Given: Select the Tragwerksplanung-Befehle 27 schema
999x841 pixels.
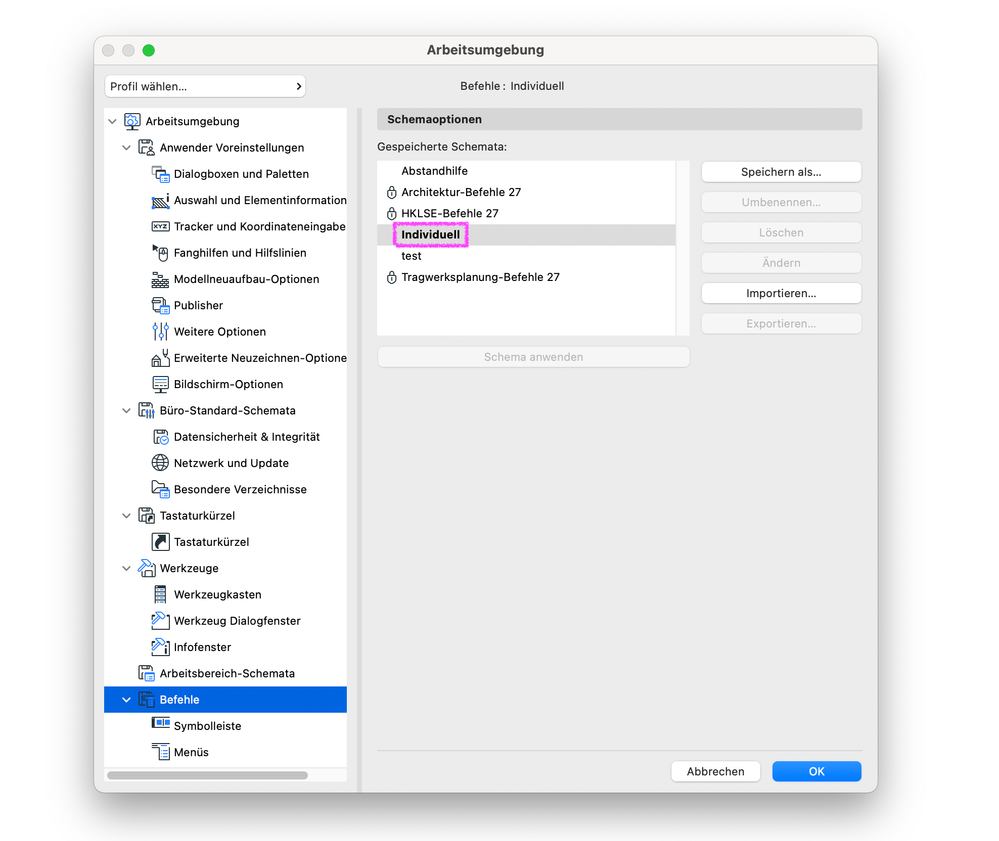Looking at the screenshot, I should click(526, 277).
